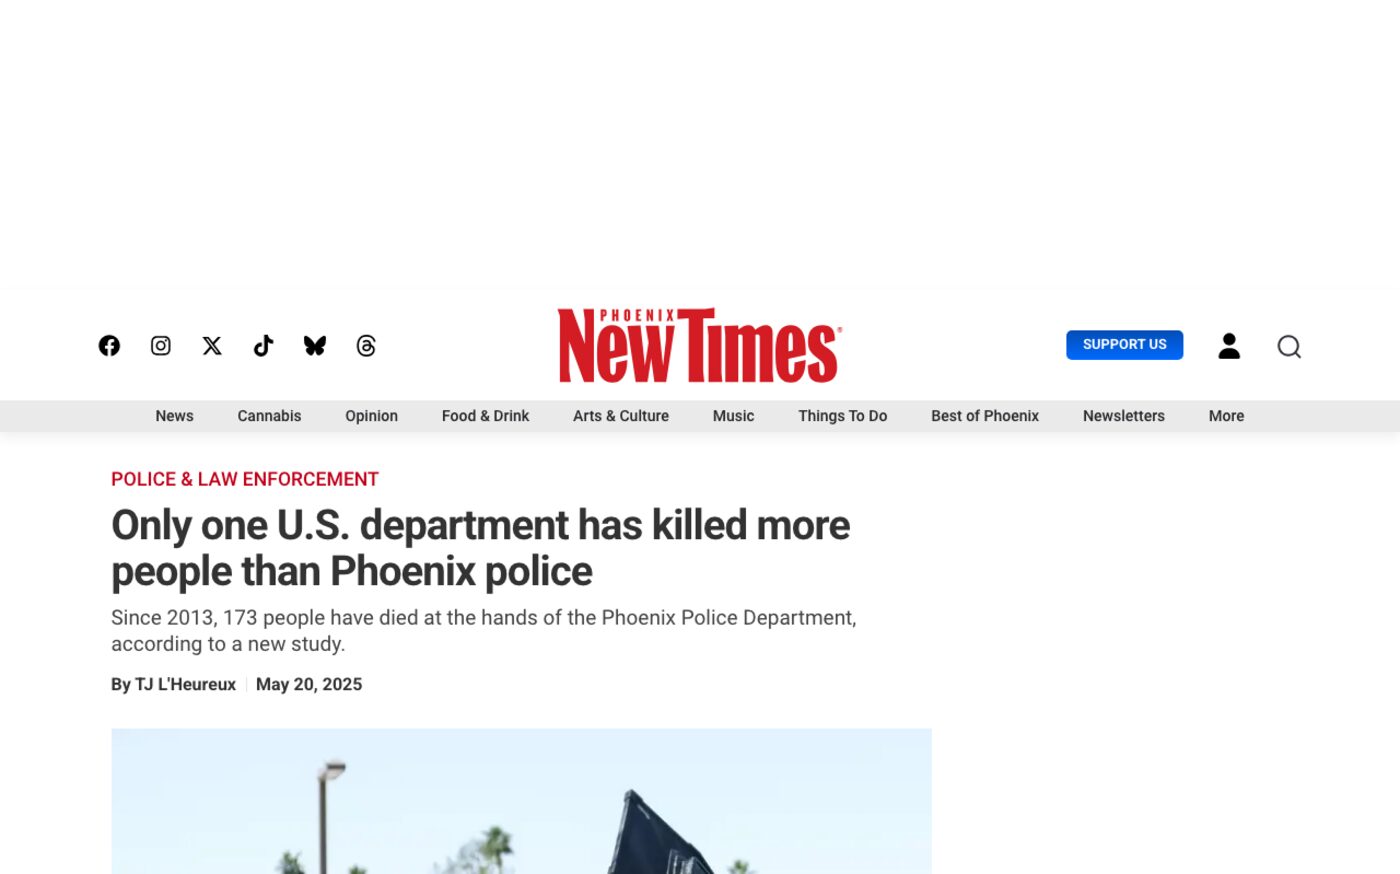Open the Food & Drink menu
Image resolution: width=1400 pixels, height=874 pixels.
click(x=485, y=416)
